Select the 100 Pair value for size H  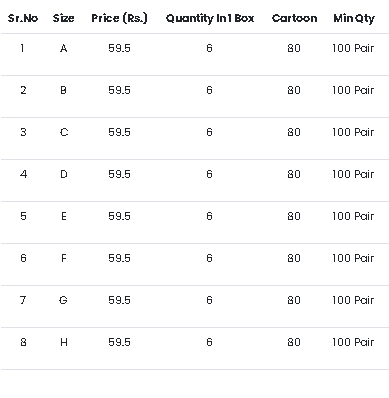tap(353, 342)
